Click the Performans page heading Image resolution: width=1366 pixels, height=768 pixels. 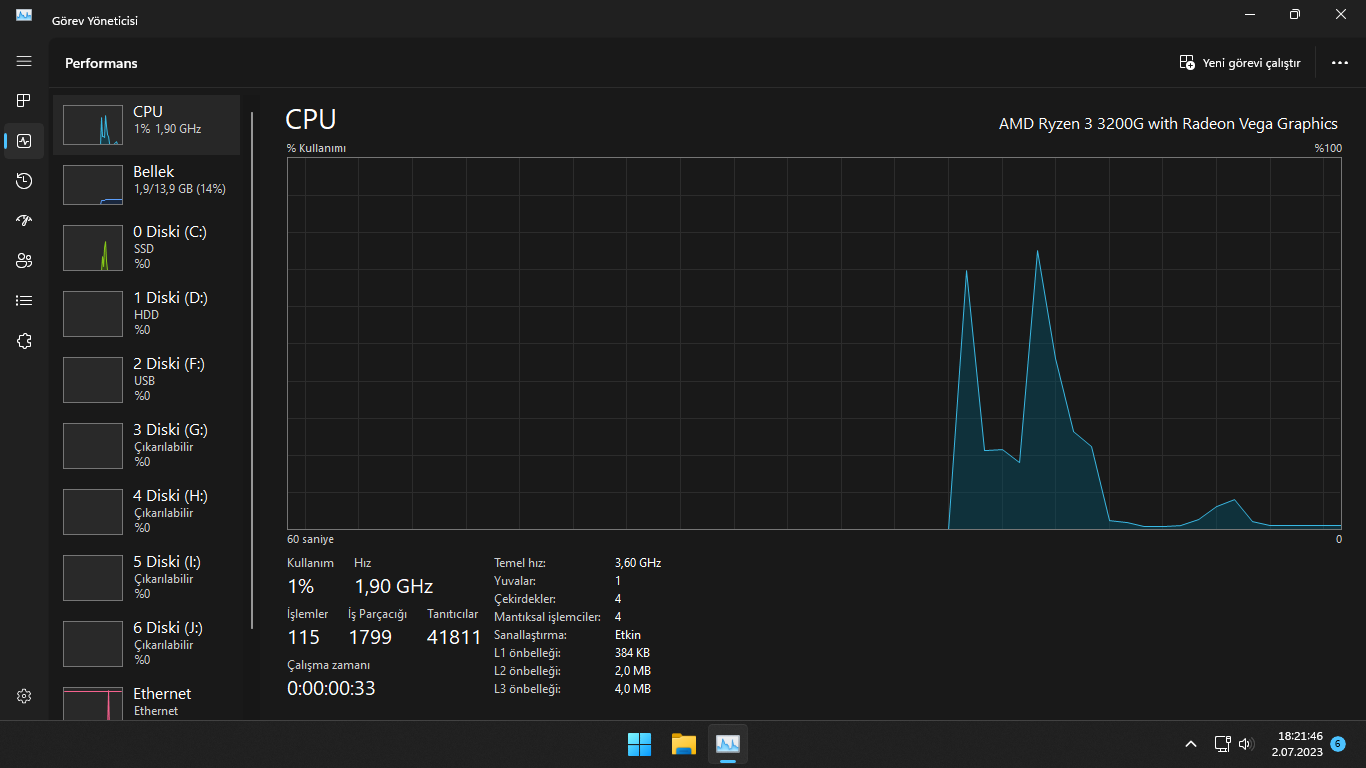(101, 63)
